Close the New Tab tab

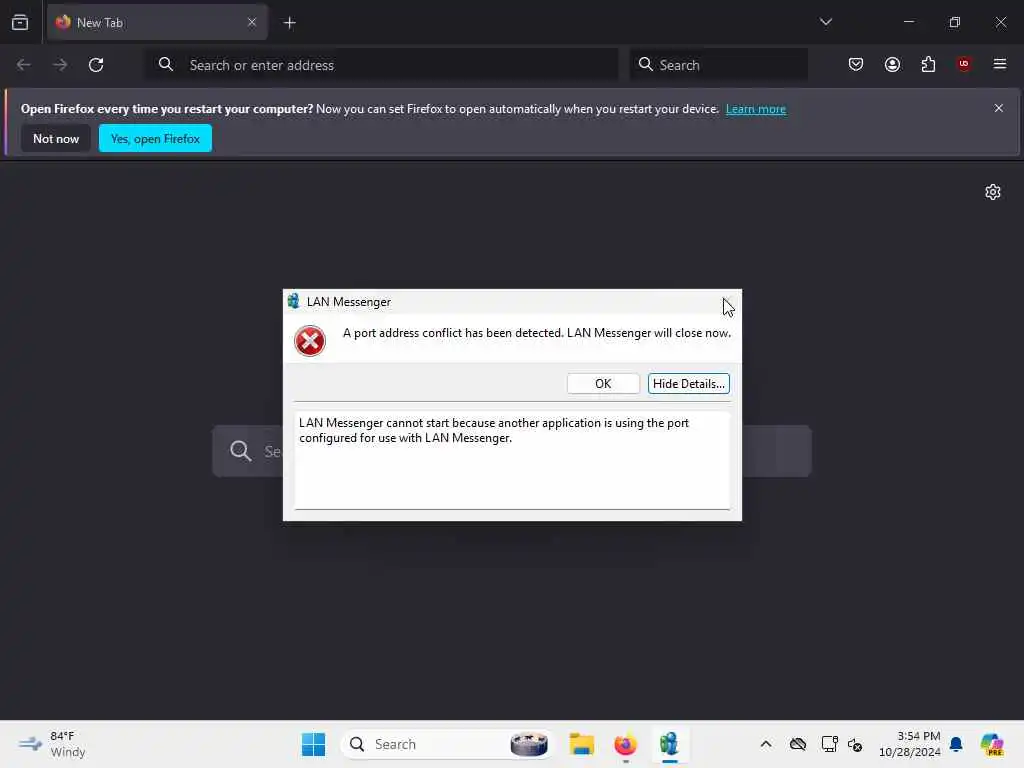tap(252, 22)
